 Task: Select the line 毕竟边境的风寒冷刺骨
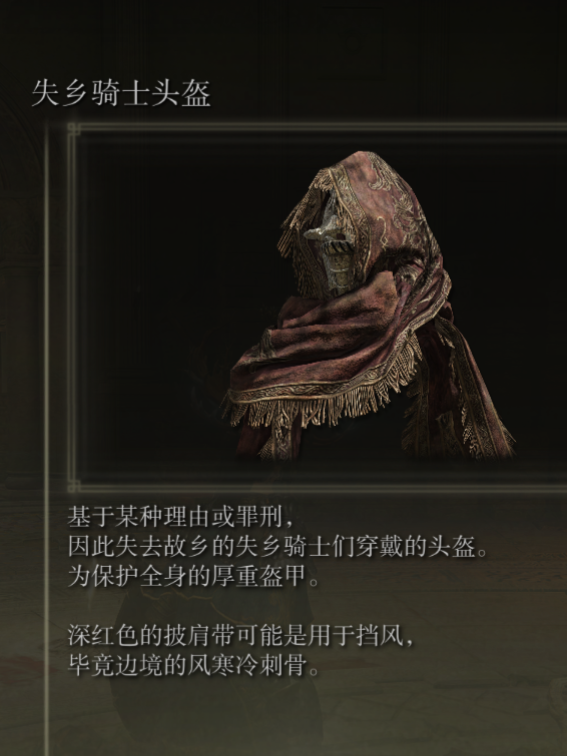click(193, 665)
